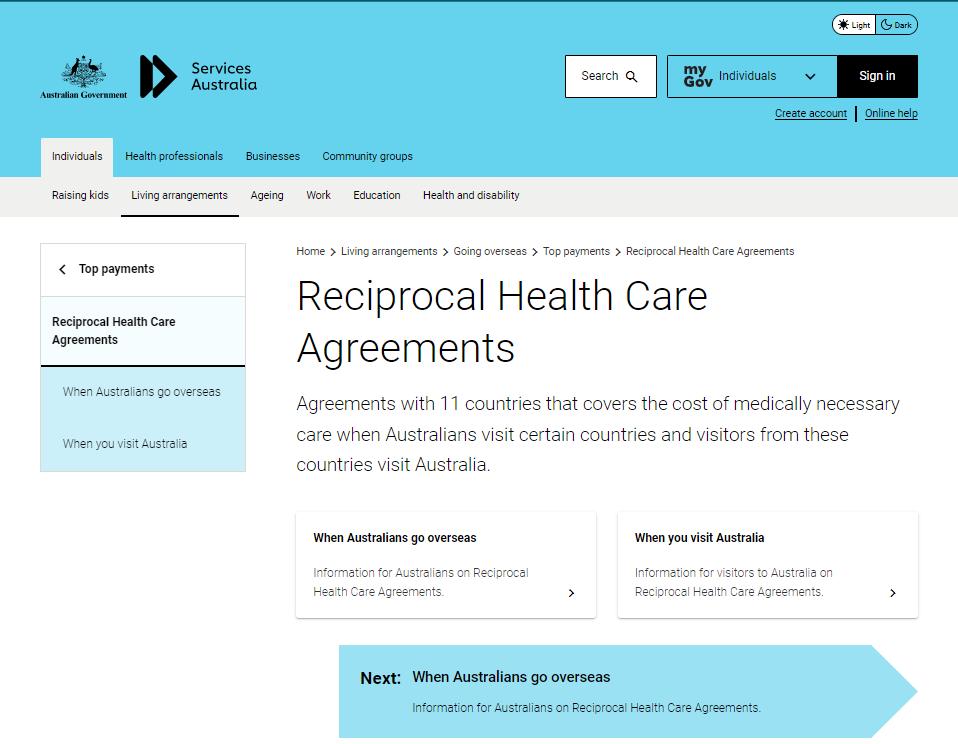Click the Services Australia logo
This screenshot has width=958, height=744.
199,77
